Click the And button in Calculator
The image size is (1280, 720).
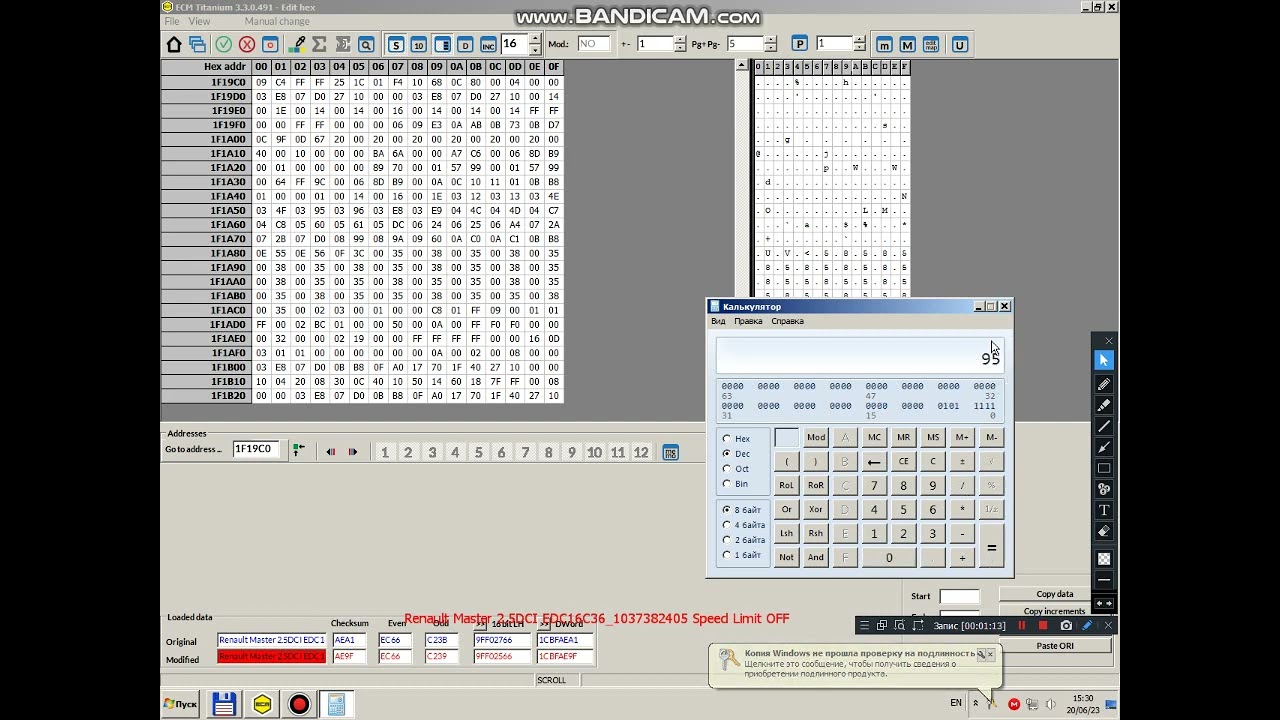pyautogui.click(x=816, y=557)
